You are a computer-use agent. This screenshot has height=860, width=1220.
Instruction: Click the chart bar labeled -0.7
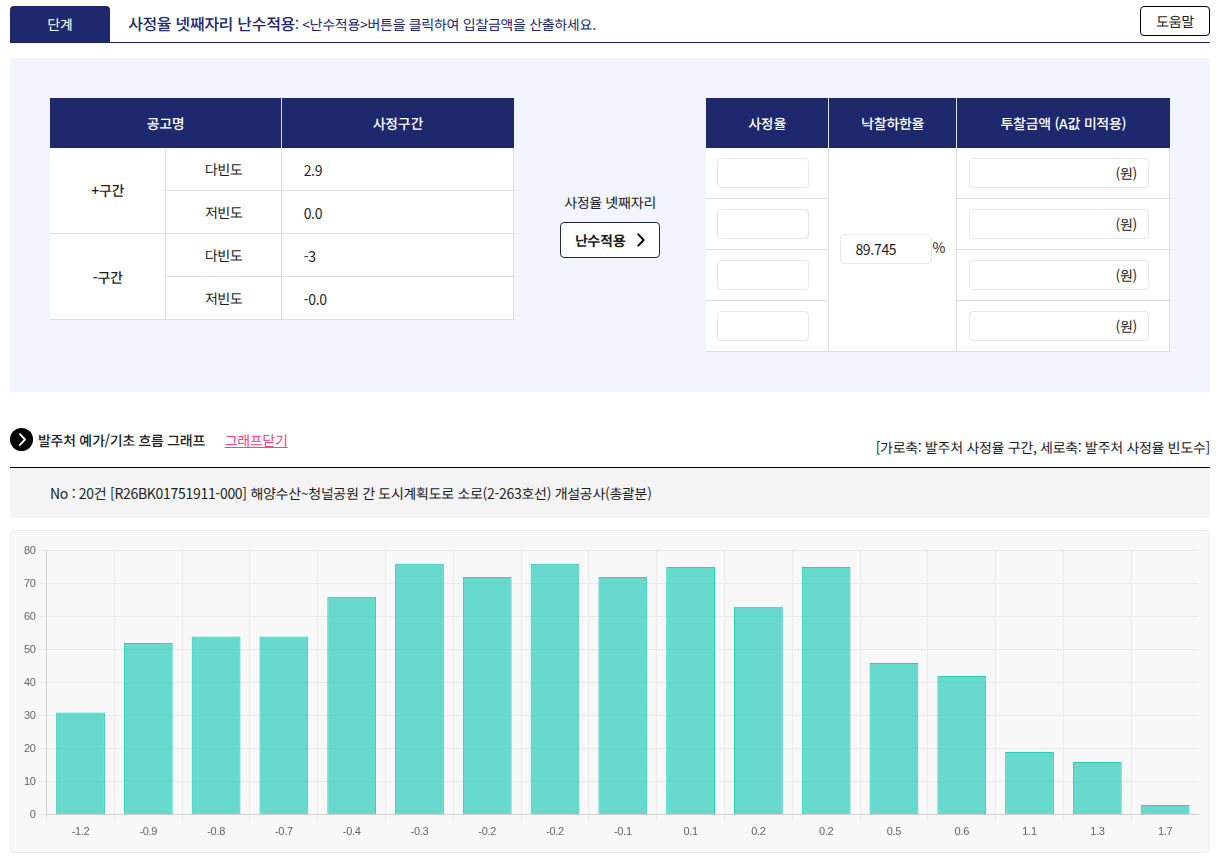[284, 725]
